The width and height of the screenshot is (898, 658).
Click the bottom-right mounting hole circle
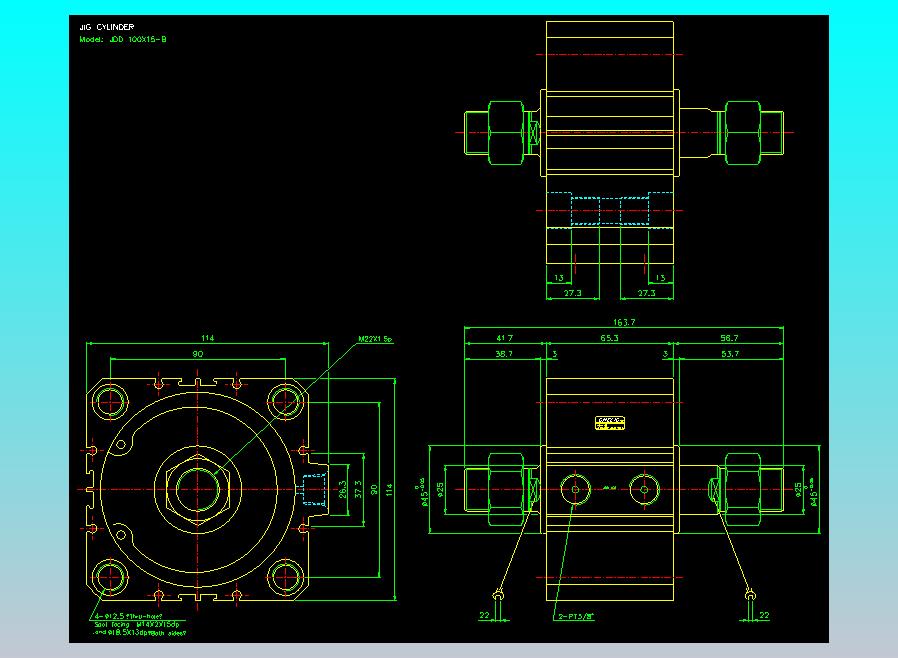pos(285,577)
